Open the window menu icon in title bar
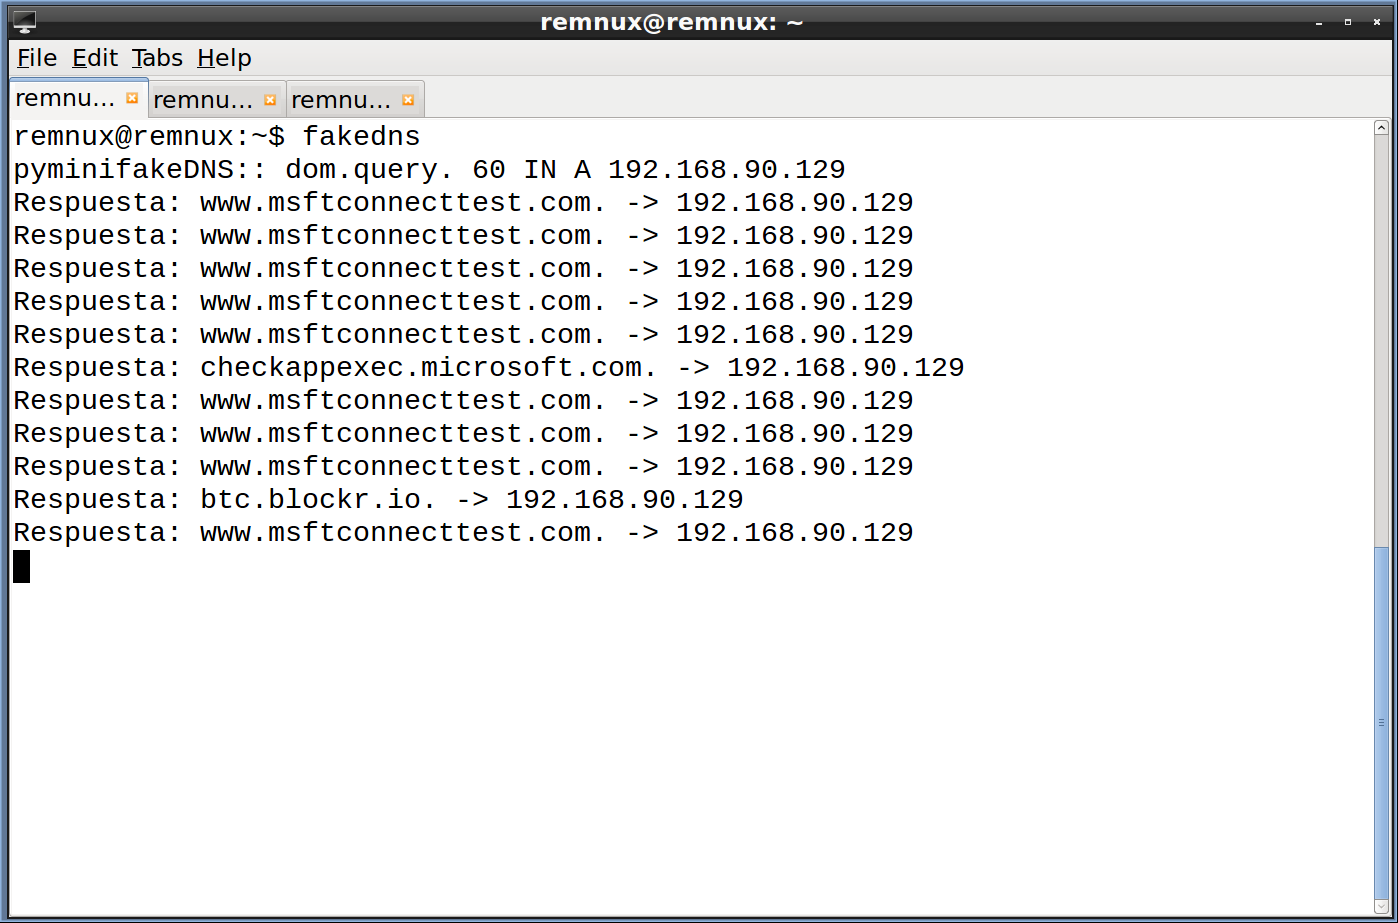 point(24,20)
